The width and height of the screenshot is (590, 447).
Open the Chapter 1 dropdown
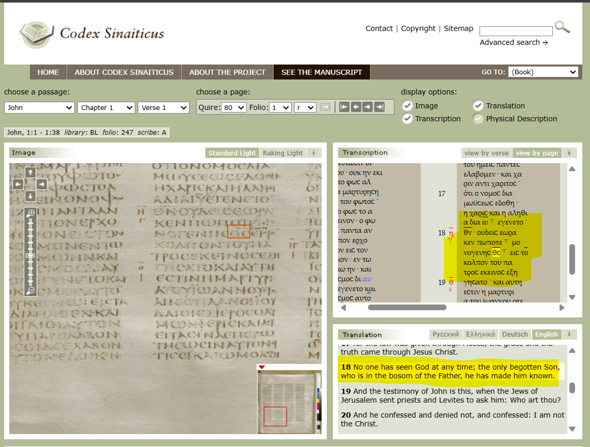click(106, 108)
